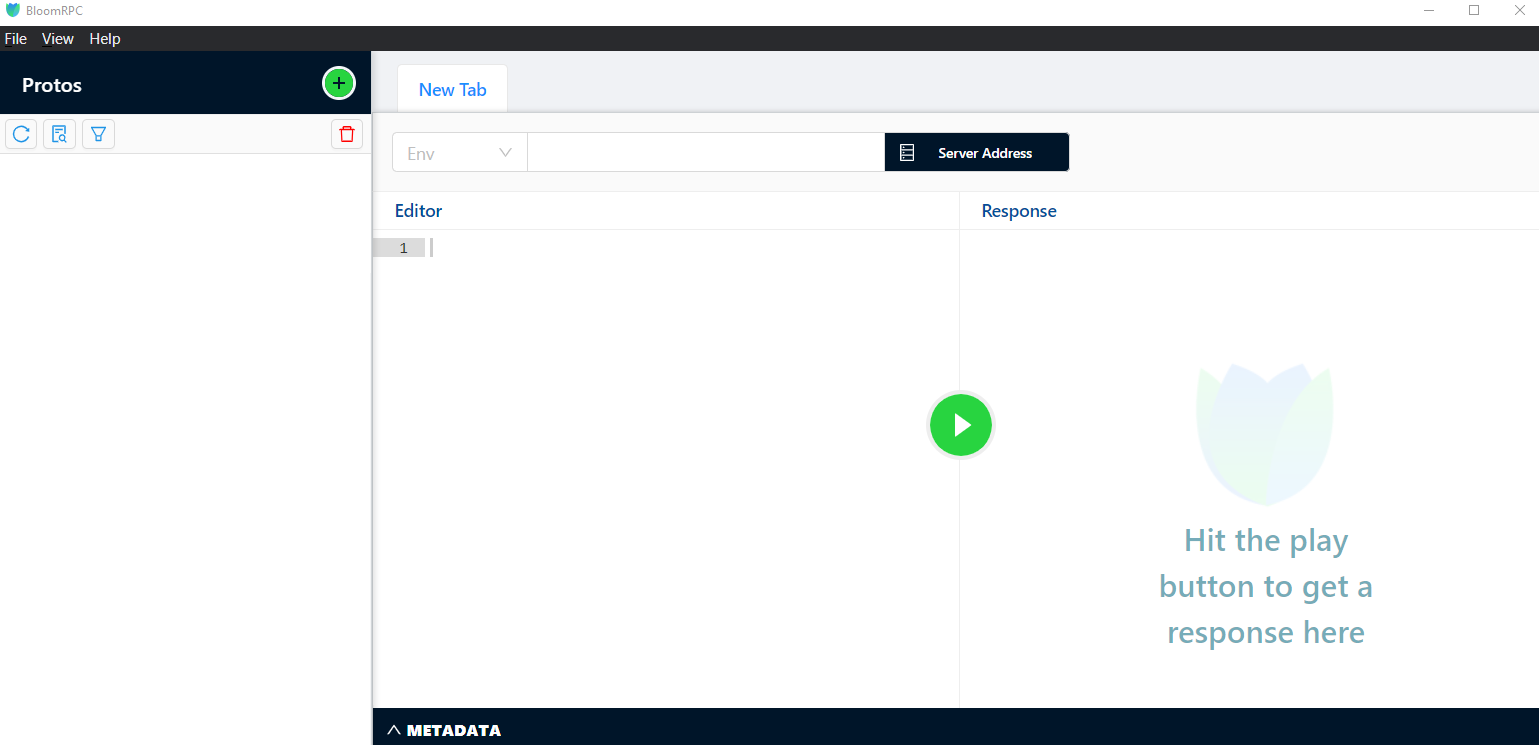
Task: Switch to the New Tab
Action: click(x=452, y=88)
